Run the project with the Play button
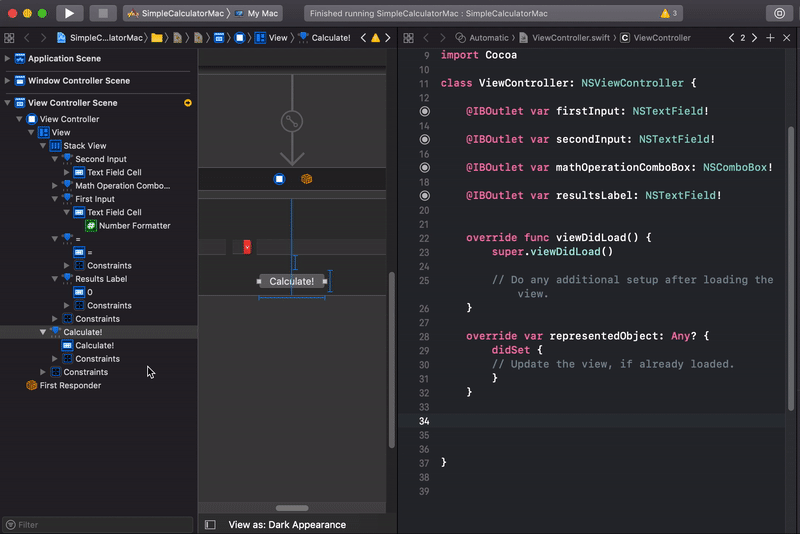800x534 pixels. click(x=69, y=13)
